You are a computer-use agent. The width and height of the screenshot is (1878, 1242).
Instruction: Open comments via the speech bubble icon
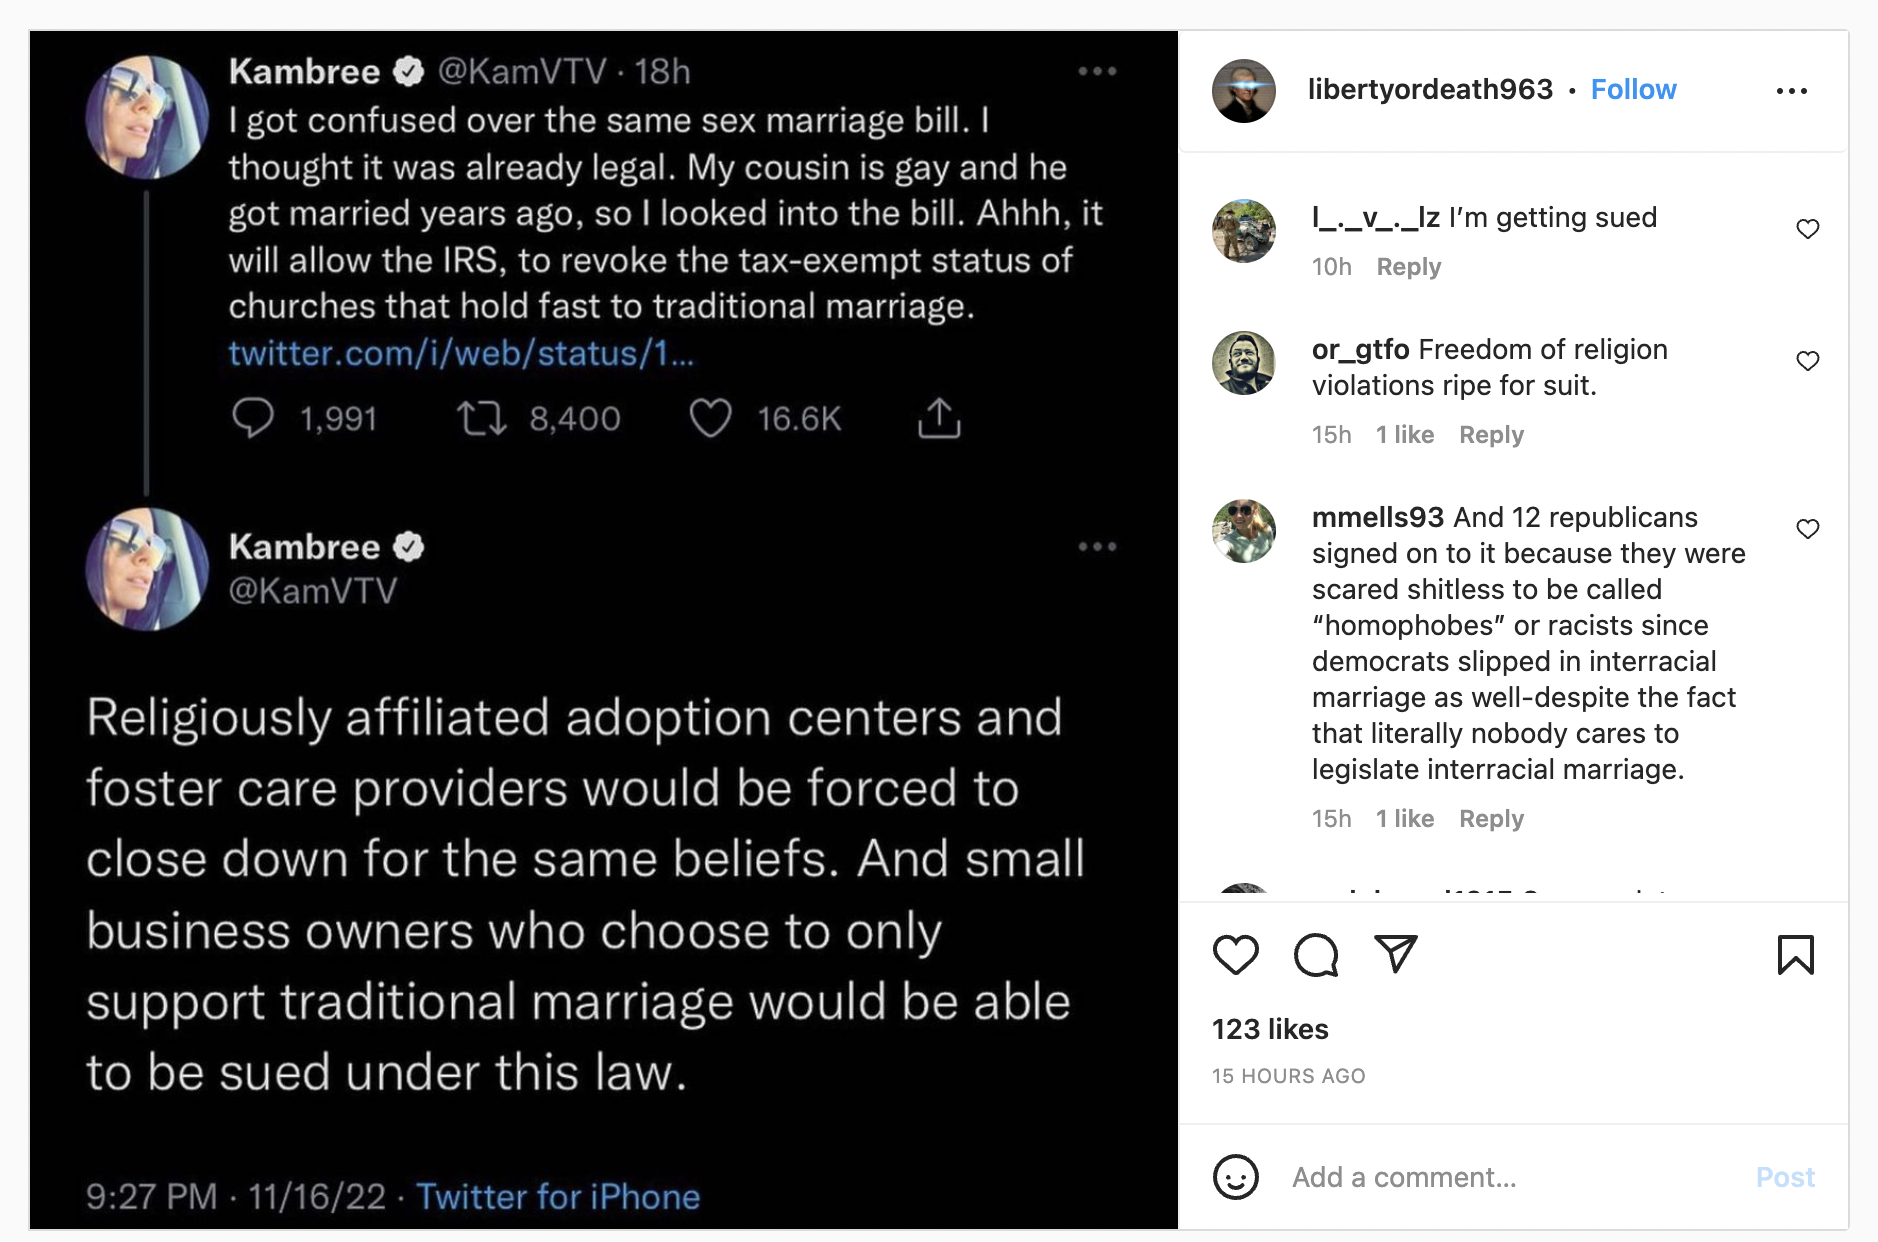point(1316,956)
